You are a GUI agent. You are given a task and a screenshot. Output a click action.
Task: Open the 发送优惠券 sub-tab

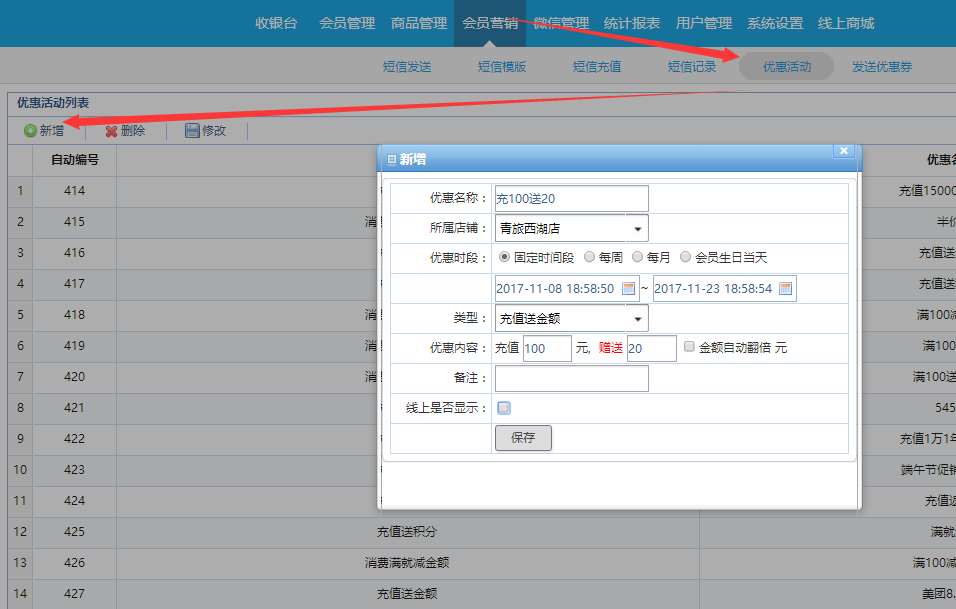[881, 67]
